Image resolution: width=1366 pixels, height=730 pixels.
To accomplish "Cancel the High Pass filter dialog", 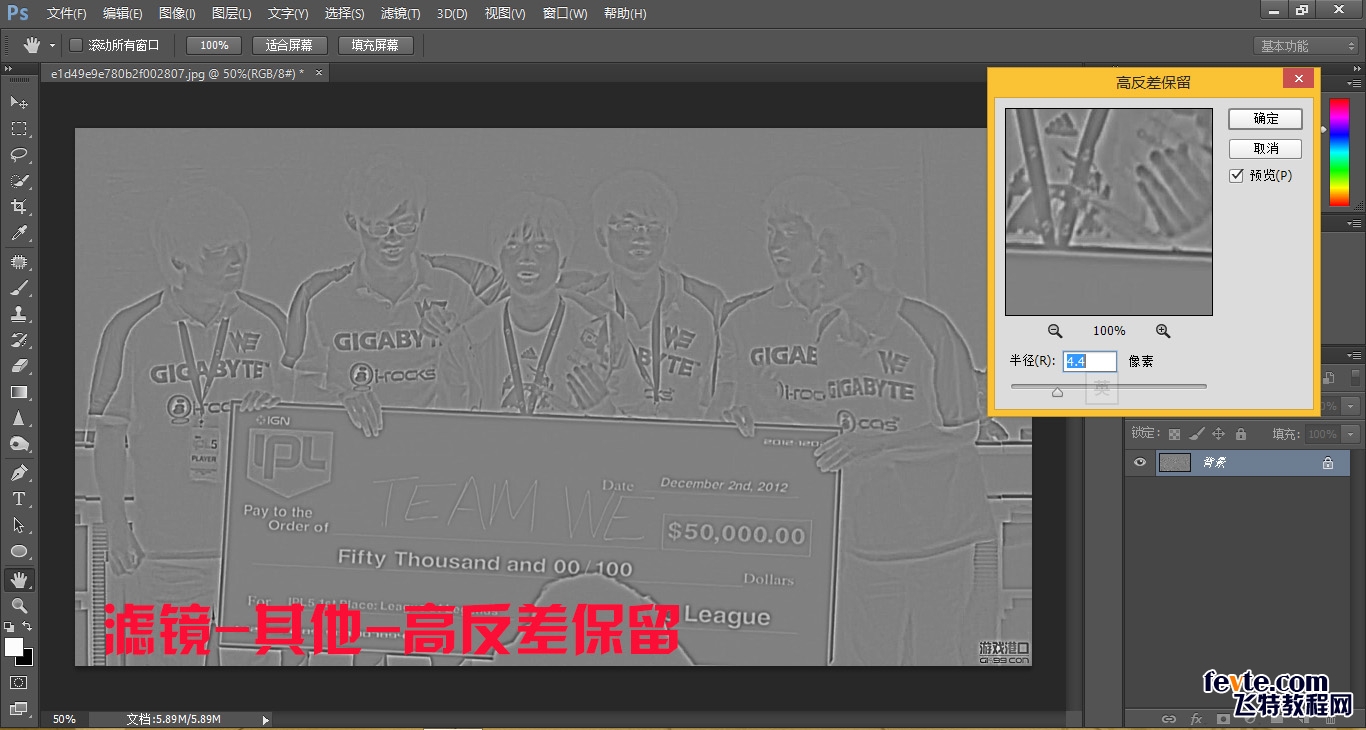I will click(x=1266, y=149).
